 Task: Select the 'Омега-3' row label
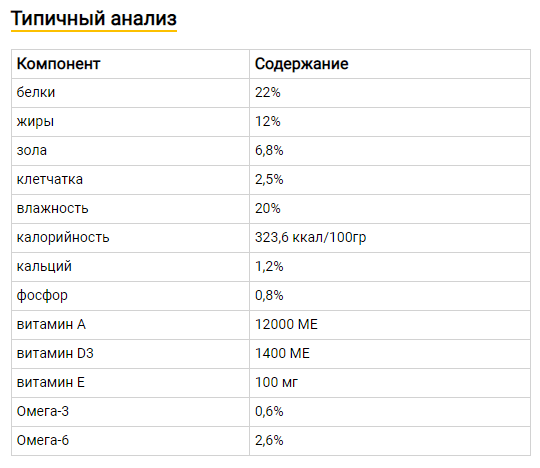pos(43,412)
